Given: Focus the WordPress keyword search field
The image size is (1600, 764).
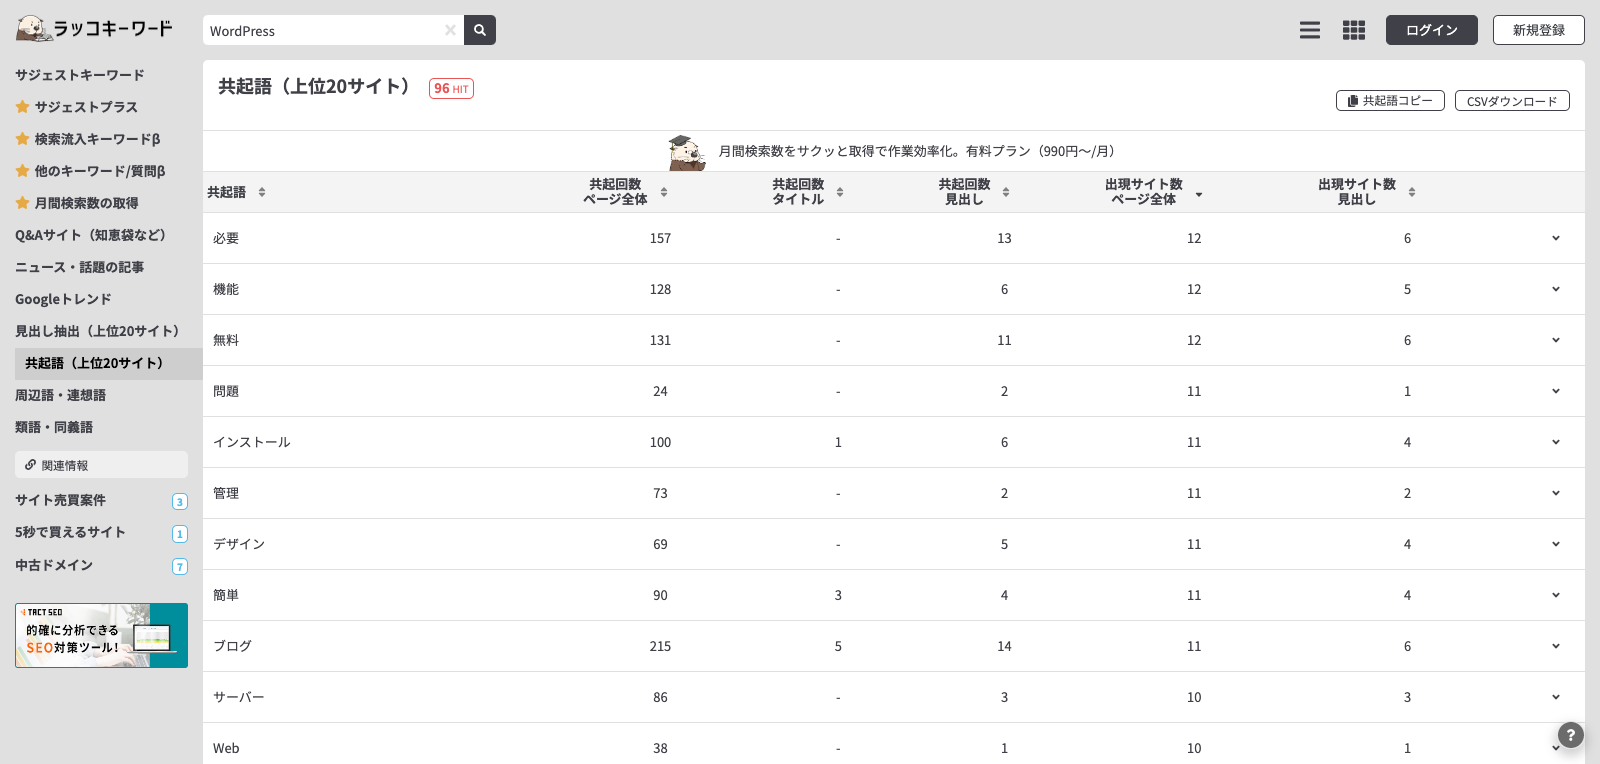Looking at the screenshot, I should click(324, 30).
